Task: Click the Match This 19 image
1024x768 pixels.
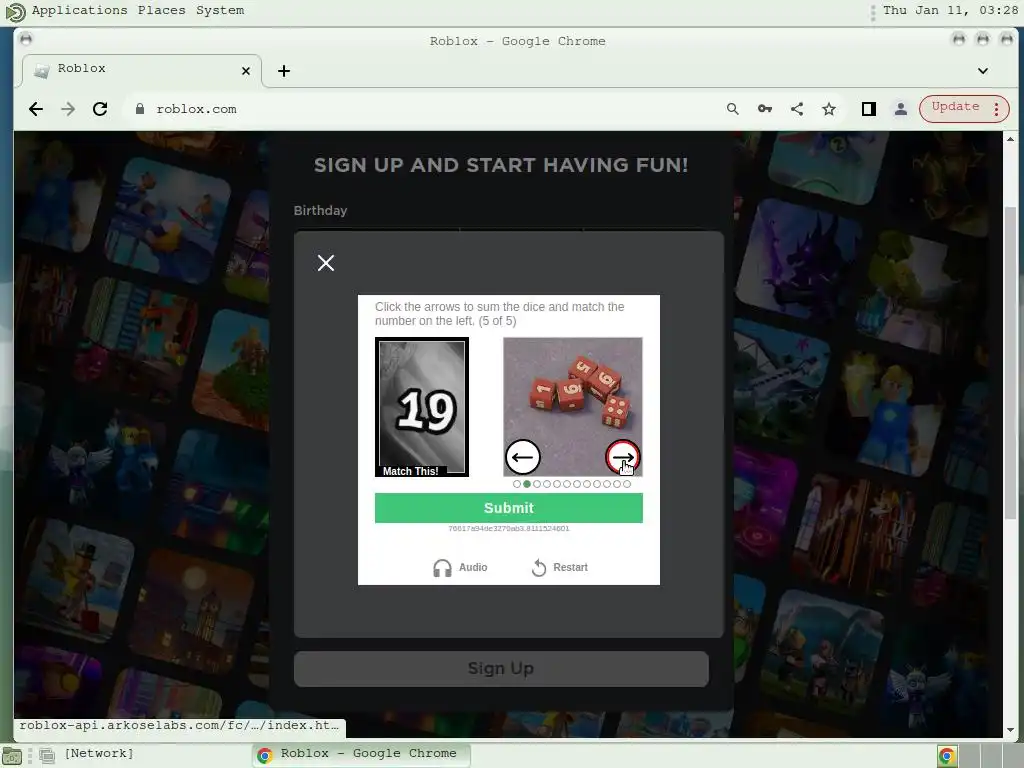Action: (x=421, y=407)
